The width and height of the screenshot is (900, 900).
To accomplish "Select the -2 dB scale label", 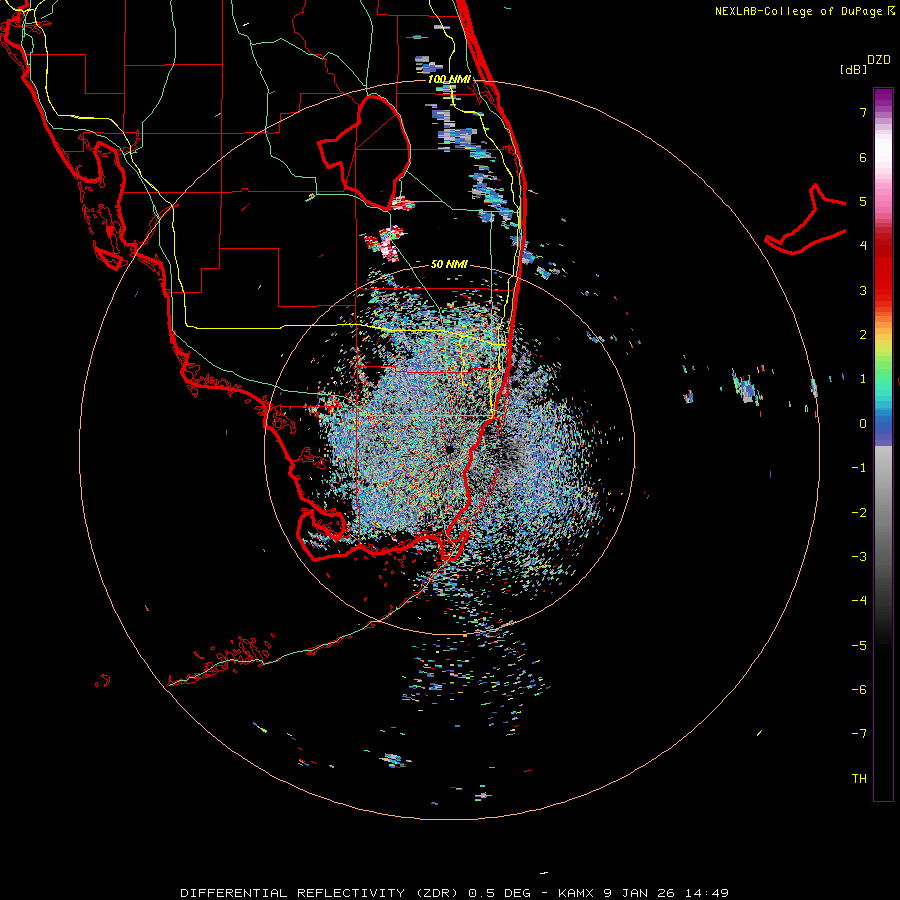I will coord(859,513).
